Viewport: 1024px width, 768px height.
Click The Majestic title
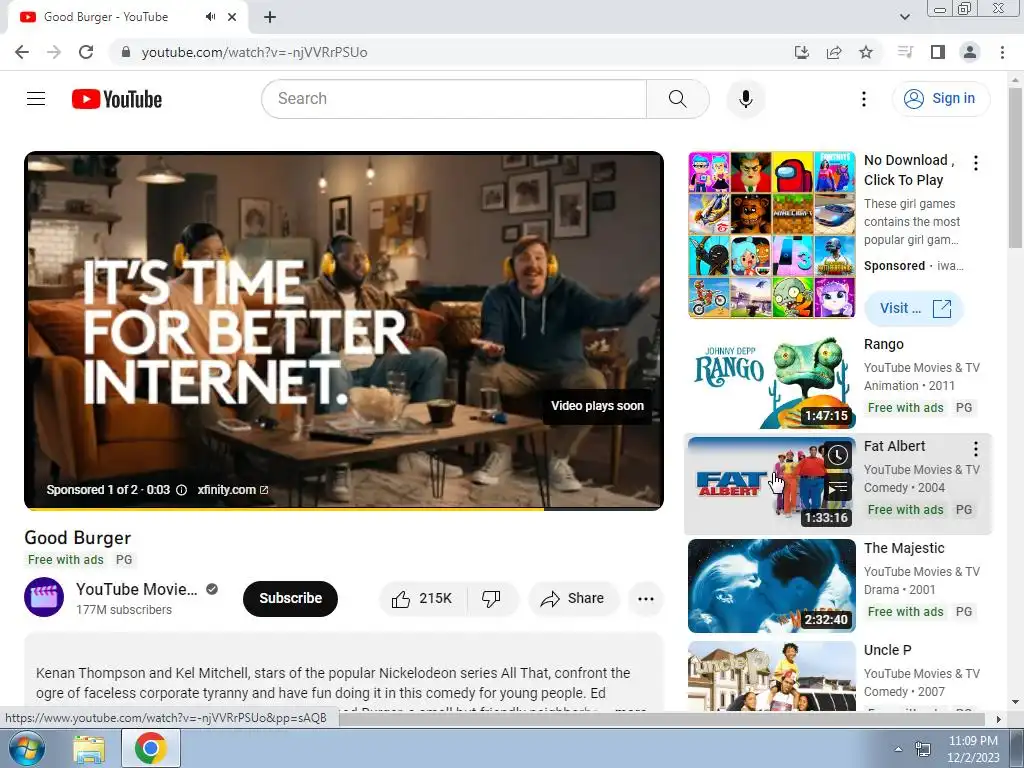click(904, 548)
